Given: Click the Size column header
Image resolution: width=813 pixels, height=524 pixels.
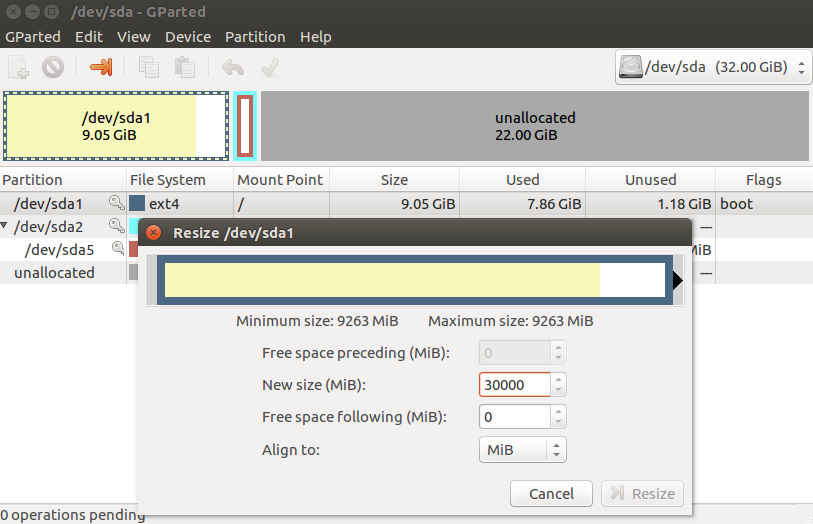Looking at the screenshot, I should pyautogui.click(x=394, y=180).
